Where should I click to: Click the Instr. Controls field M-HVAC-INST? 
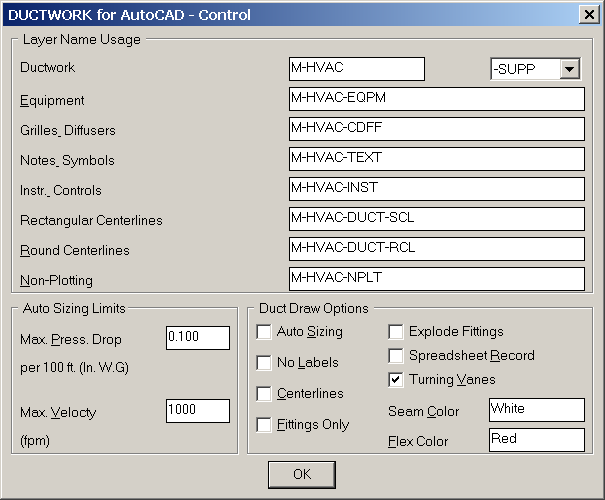coord(437,189)
